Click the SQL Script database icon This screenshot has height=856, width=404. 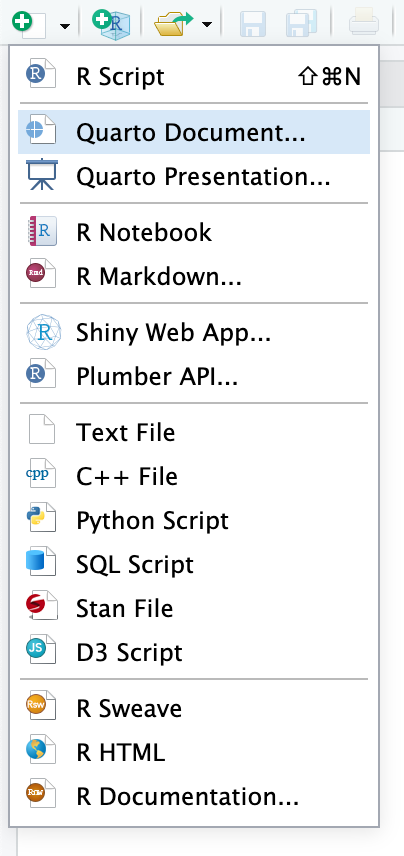click(41, 561)
